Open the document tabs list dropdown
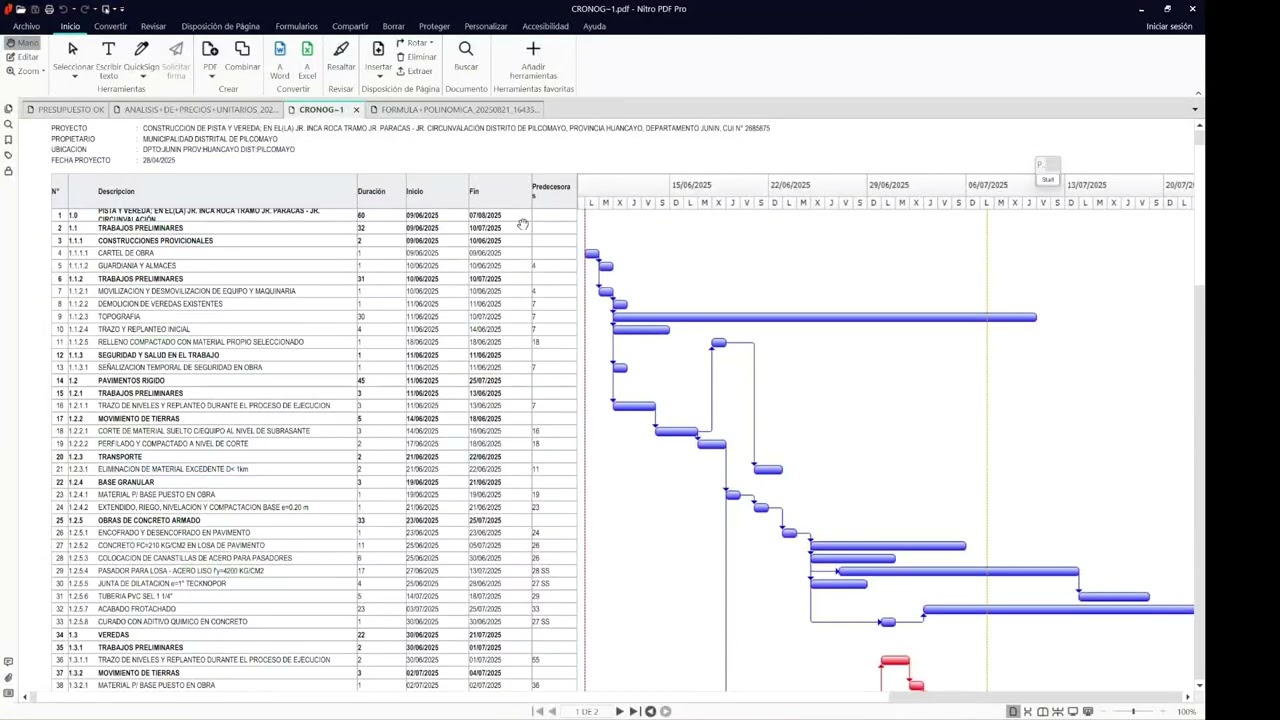1280x720 pixels. pos(1195,110)
